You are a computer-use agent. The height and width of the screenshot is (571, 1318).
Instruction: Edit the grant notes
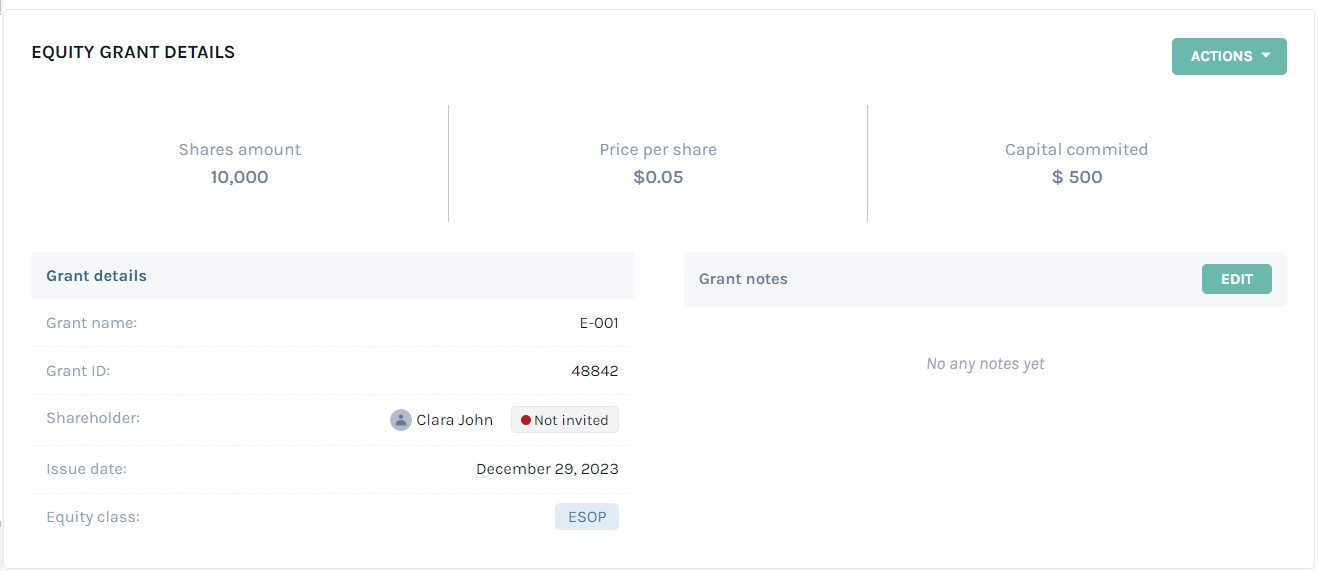pyautogui.click(x=1236, y=279)
